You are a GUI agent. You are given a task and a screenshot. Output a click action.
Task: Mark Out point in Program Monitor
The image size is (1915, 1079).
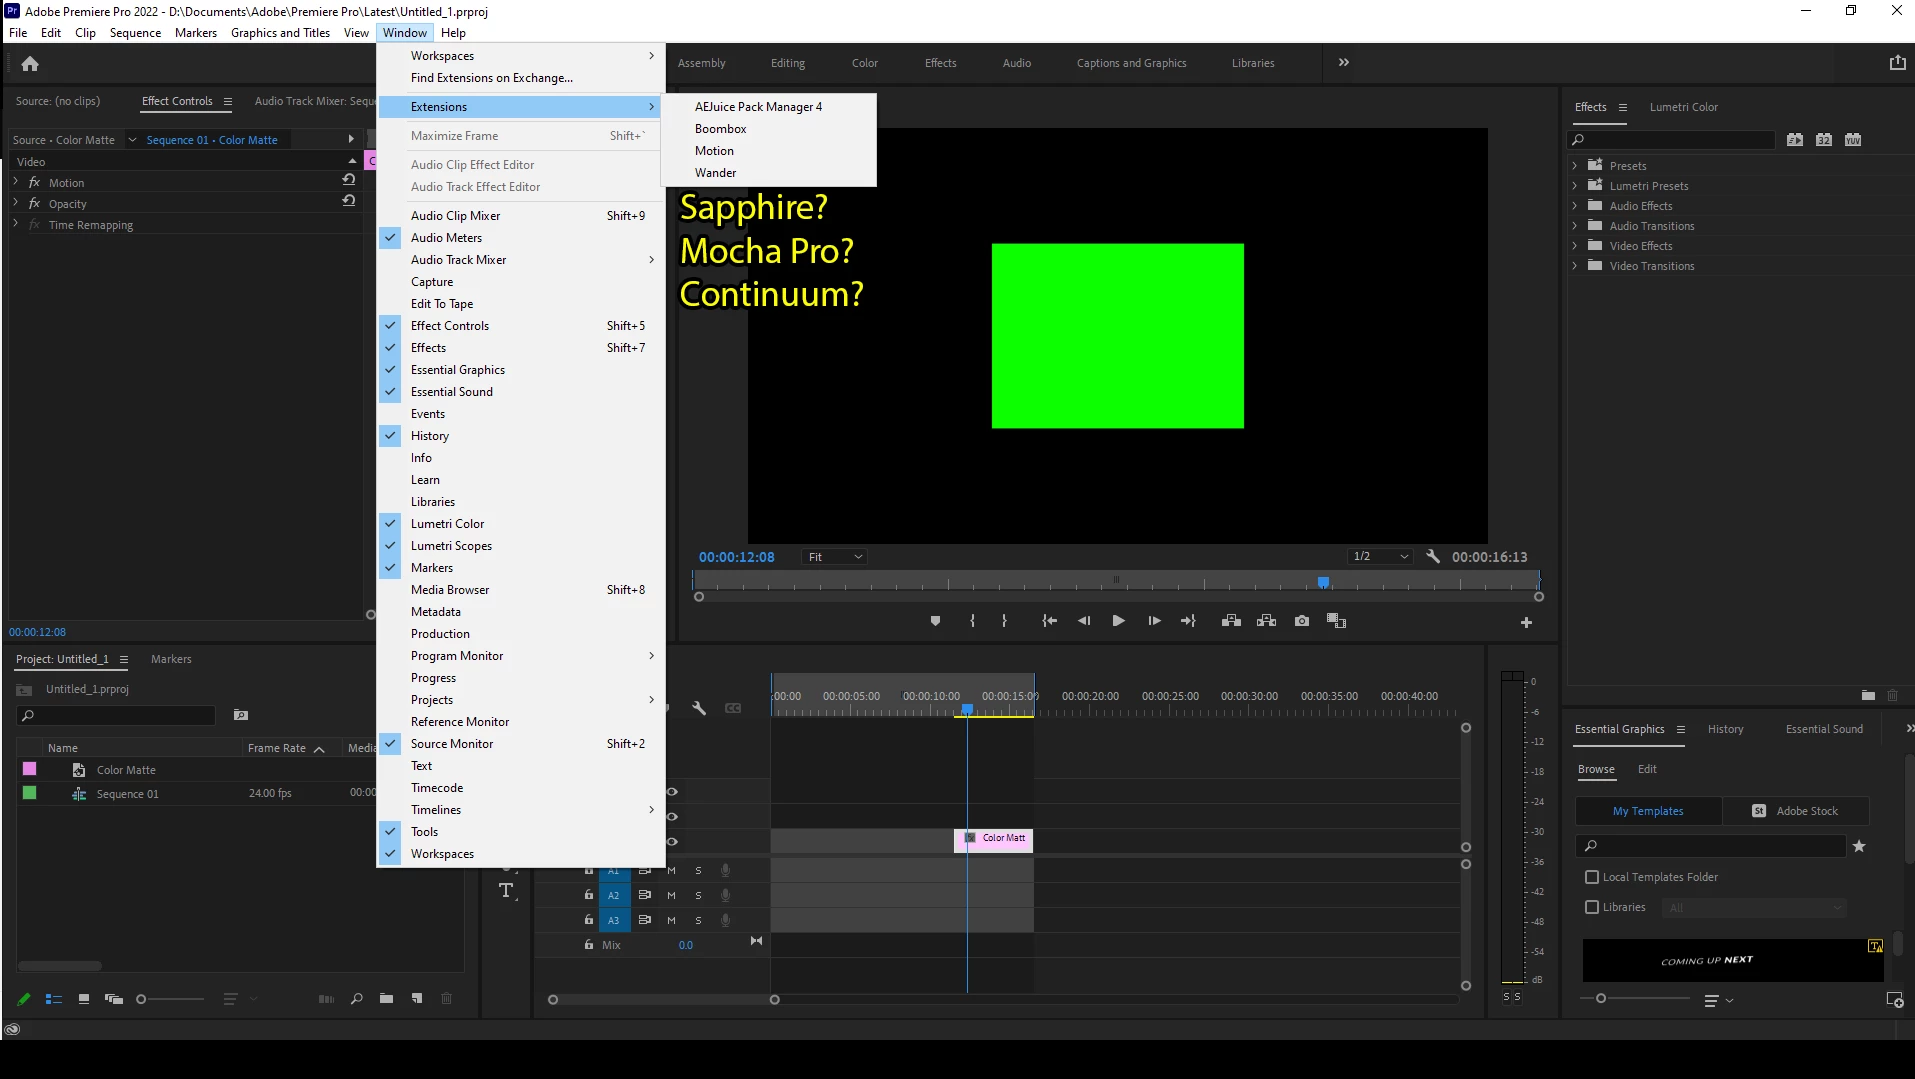click(x=1004, y=621)
